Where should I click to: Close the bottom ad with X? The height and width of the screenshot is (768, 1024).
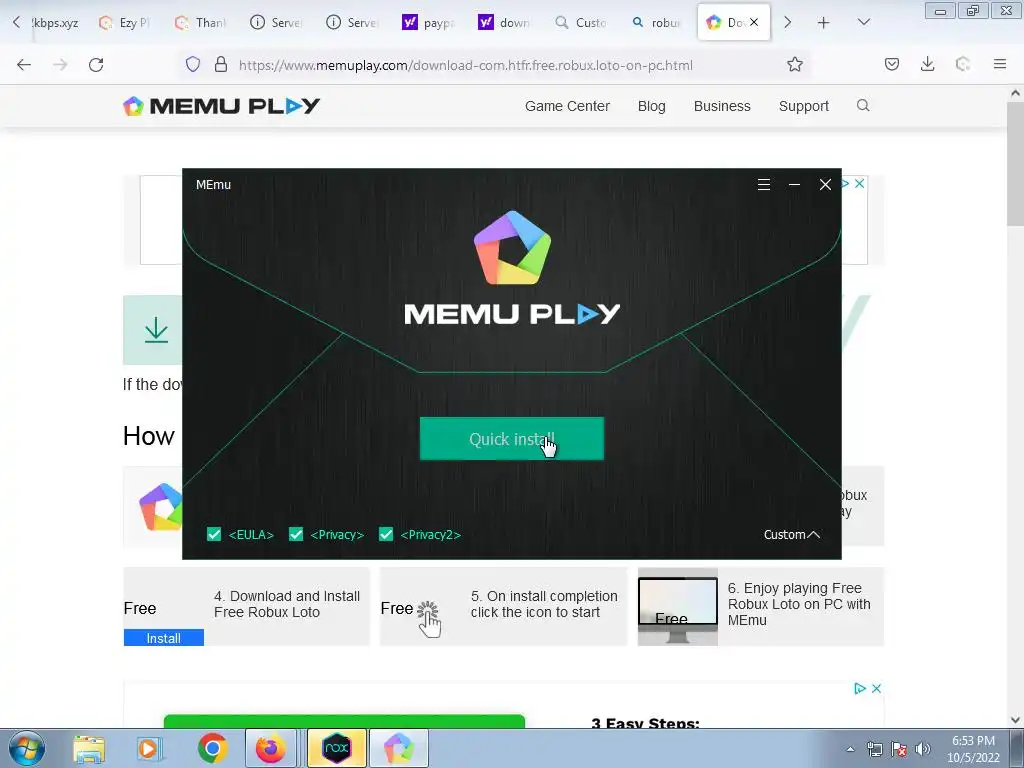(x=876, y=688)
